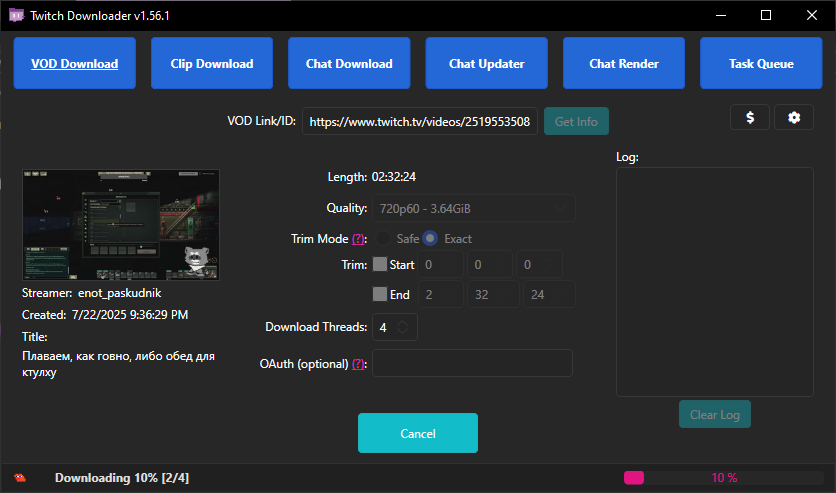The height and width of the screenshot is (493, 836).
Task: Click the VOD thumbnail preview image
Action: (x=120, y=225)
